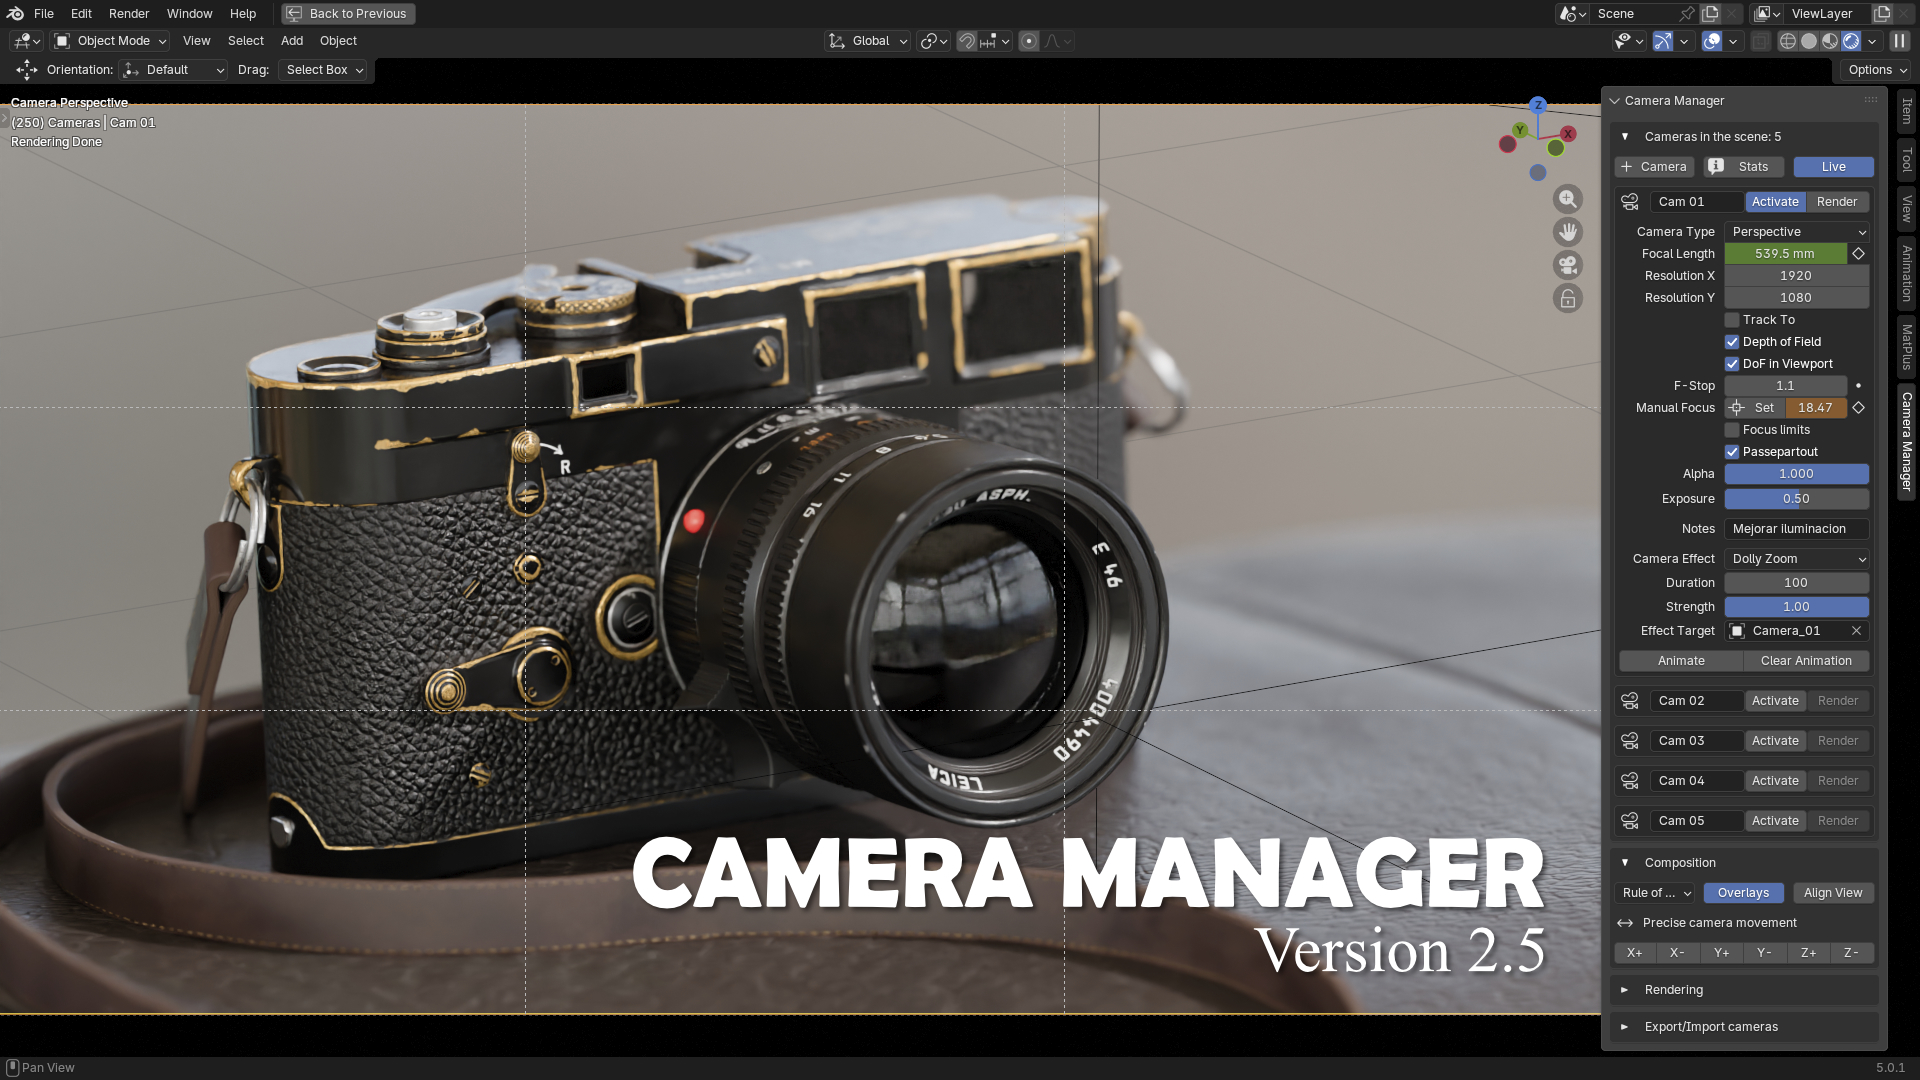Toggle camera view with the camera icon

click(x=1567, y=265)
